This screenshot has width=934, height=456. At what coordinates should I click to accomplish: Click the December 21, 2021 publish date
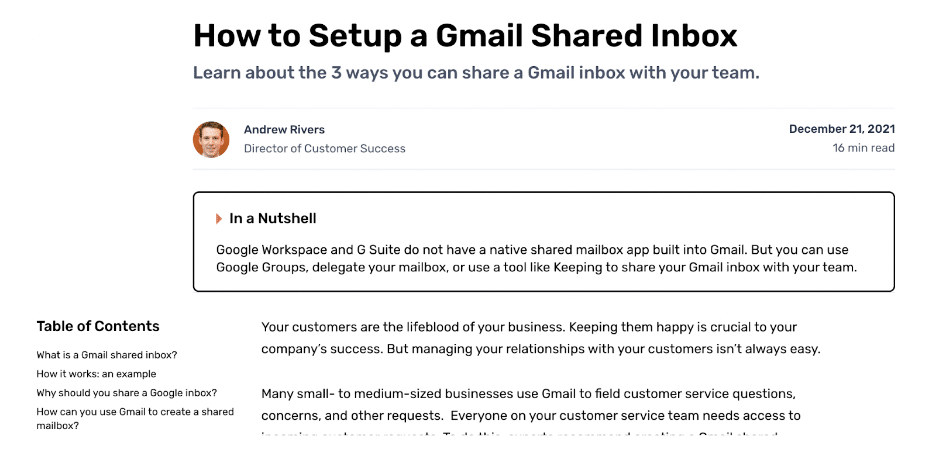point(841,129)
